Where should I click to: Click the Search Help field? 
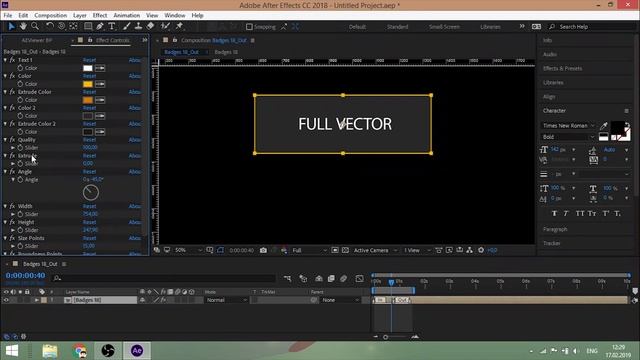[x=592, y=27]
